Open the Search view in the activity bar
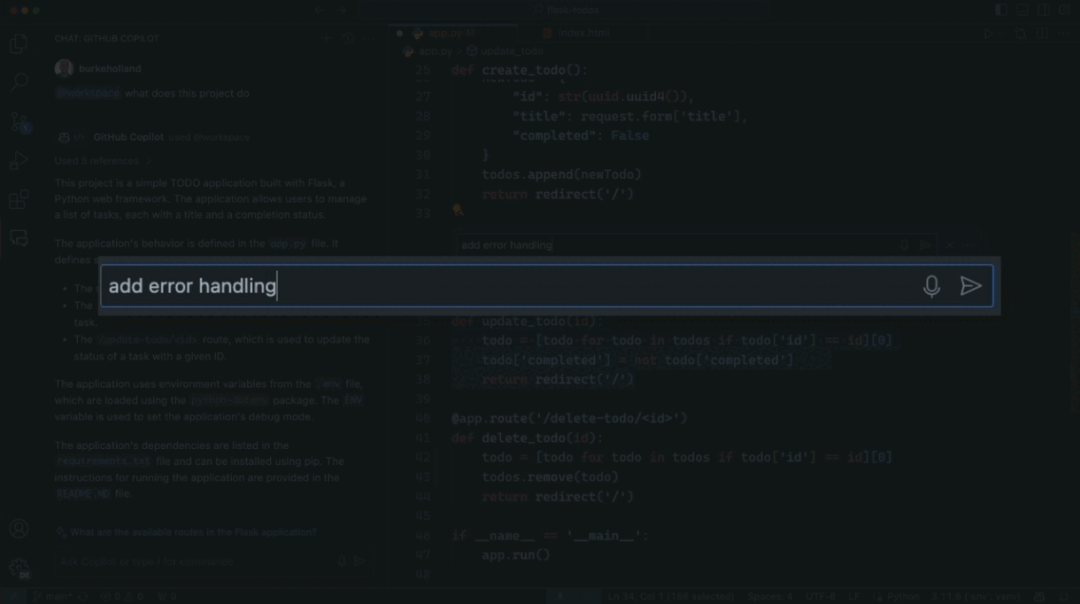The image size is (1080, 604). click(x=19, y=83)
